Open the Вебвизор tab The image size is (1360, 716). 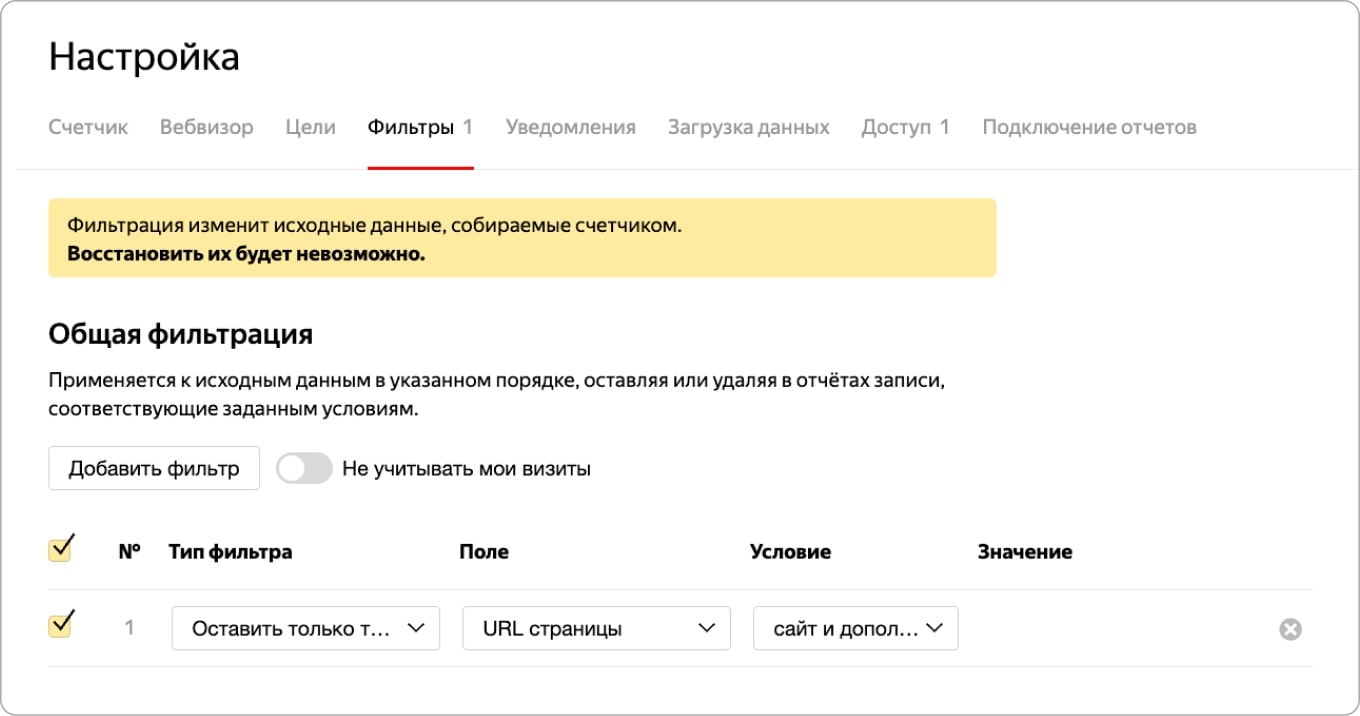(x=207, y=127)
